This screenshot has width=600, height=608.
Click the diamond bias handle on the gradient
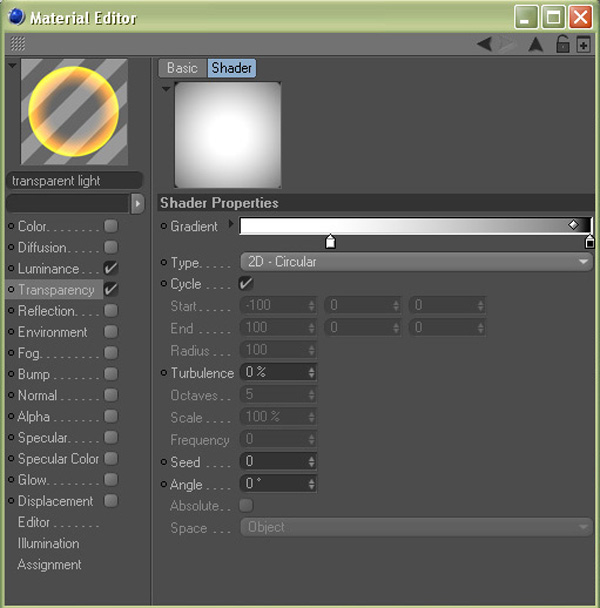click(x=573, y=226)
